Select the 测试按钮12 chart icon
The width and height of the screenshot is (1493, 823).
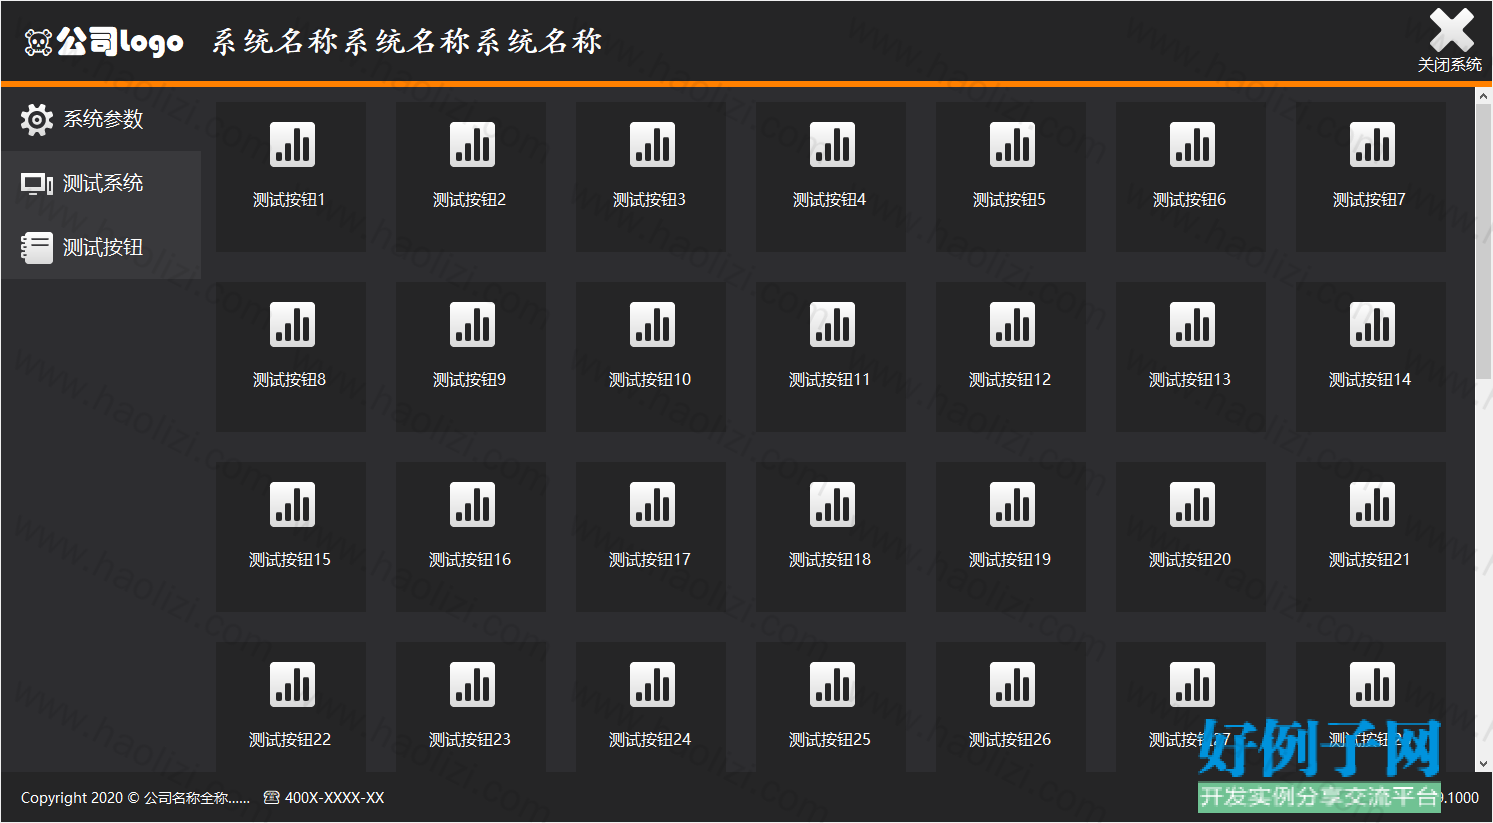click(x=1012, y=325)
